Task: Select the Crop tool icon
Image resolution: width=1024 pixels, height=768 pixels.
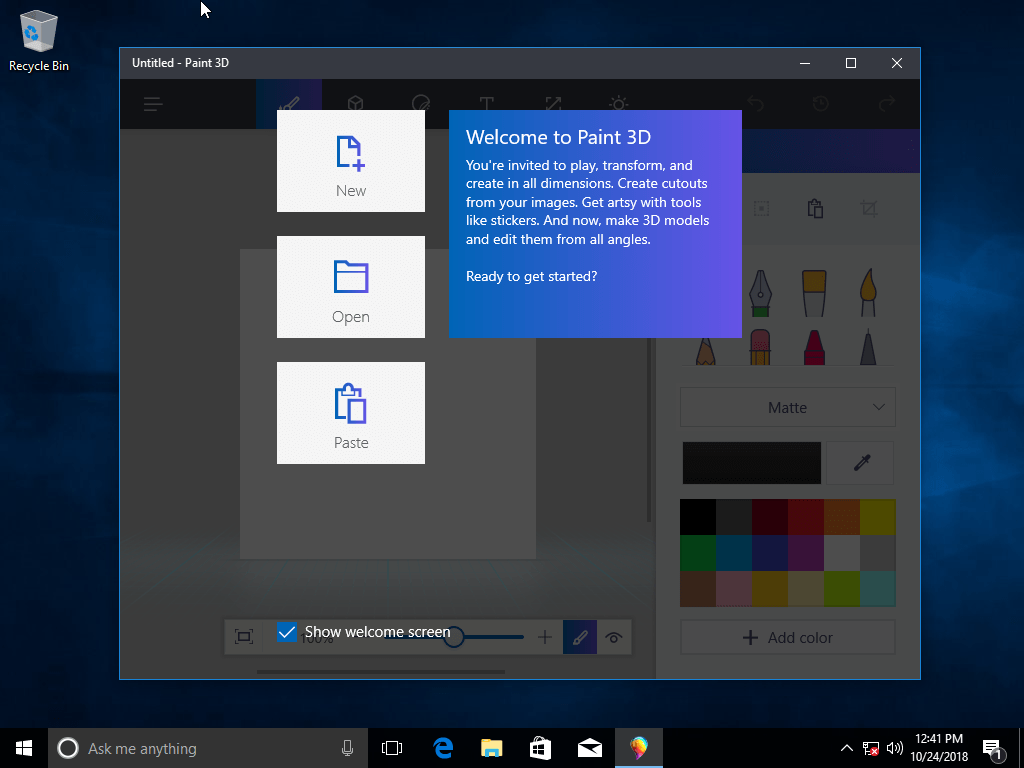Action: pyautogui.click(x=869, y=209)
